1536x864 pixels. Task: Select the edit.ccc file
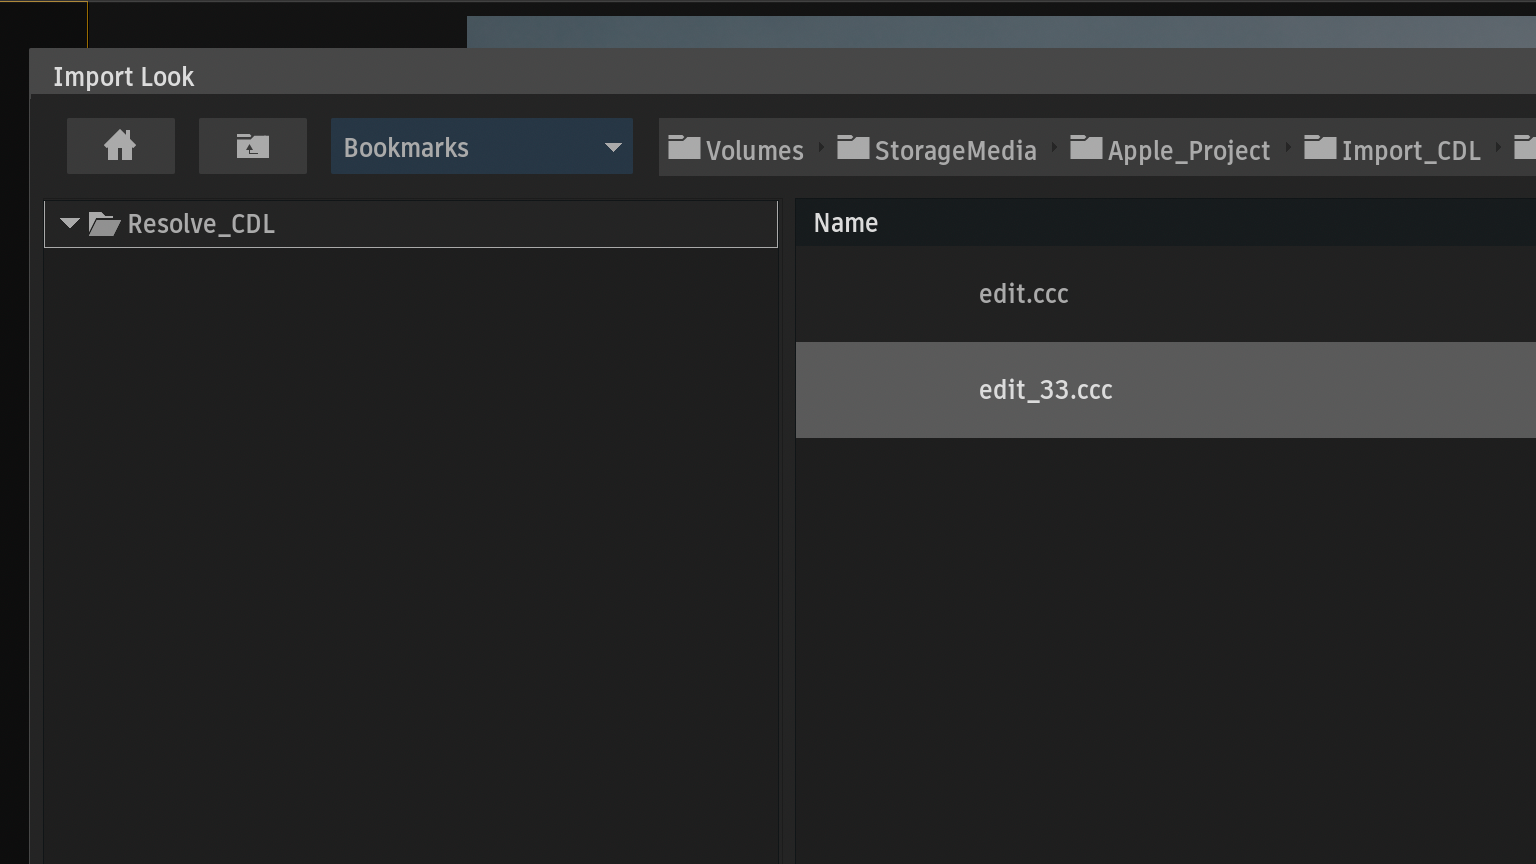pyautogui.click(x=1023, y=294)
